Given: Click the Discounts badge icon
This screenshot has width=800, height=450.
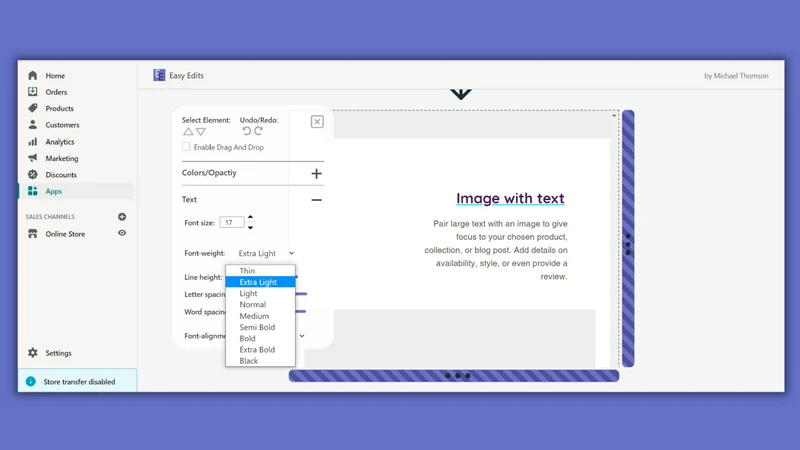Looking at the screenshot, I should click(33, 174).
